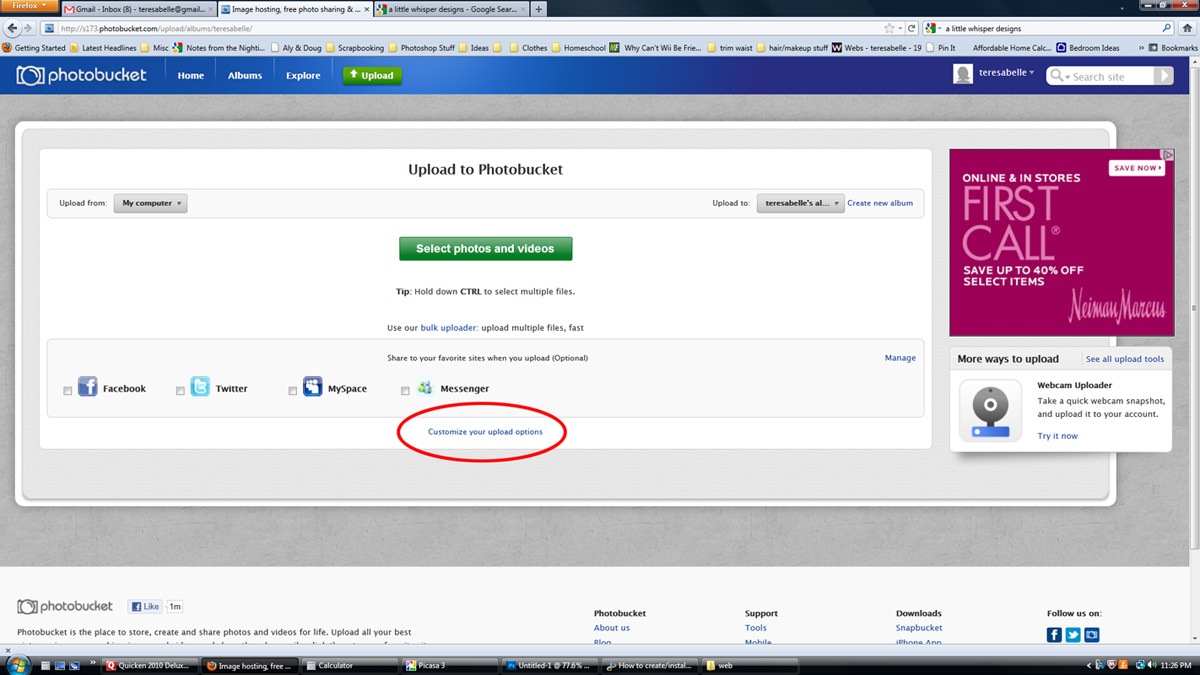Go to Photobucket Home nav item
This screenshot has height=675, width=1200.
pyautogui.click(x=191, y=75)
